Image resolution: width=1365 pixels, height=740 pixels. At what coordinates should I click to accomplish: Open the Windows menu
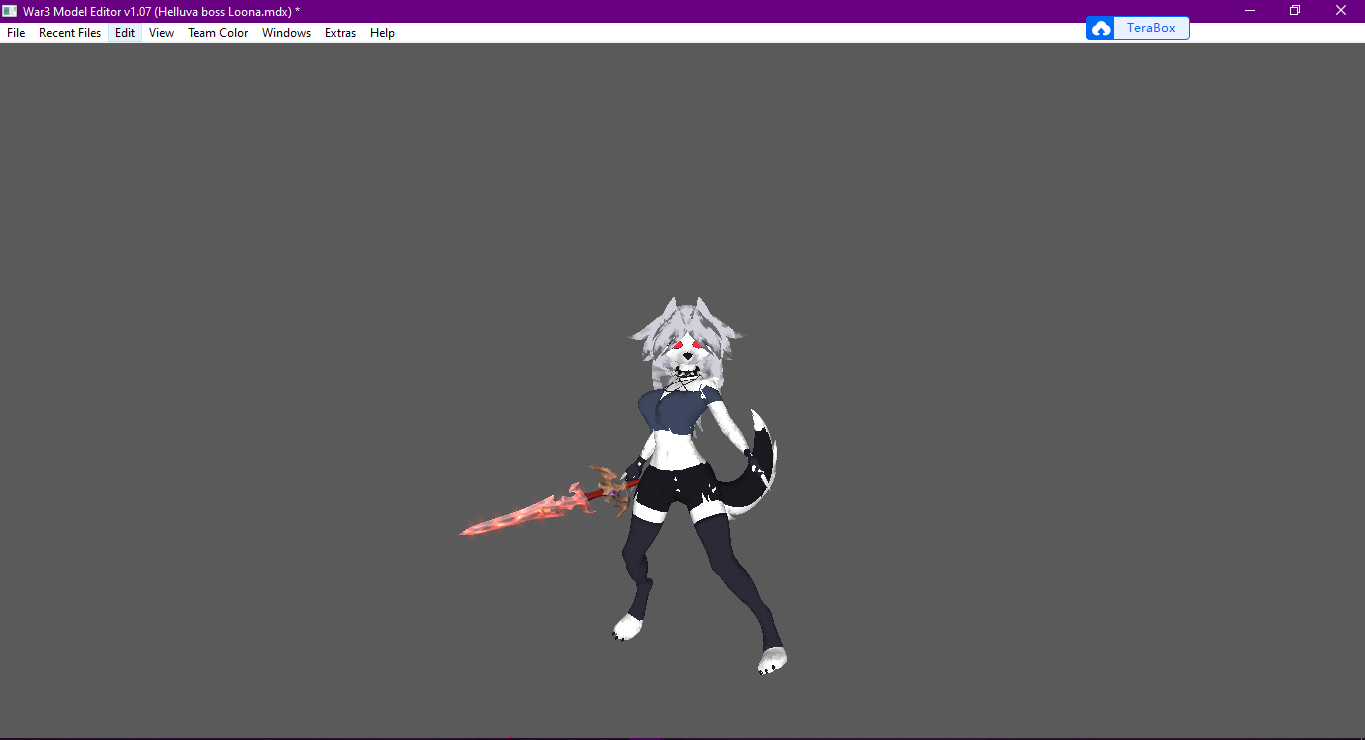286,33
